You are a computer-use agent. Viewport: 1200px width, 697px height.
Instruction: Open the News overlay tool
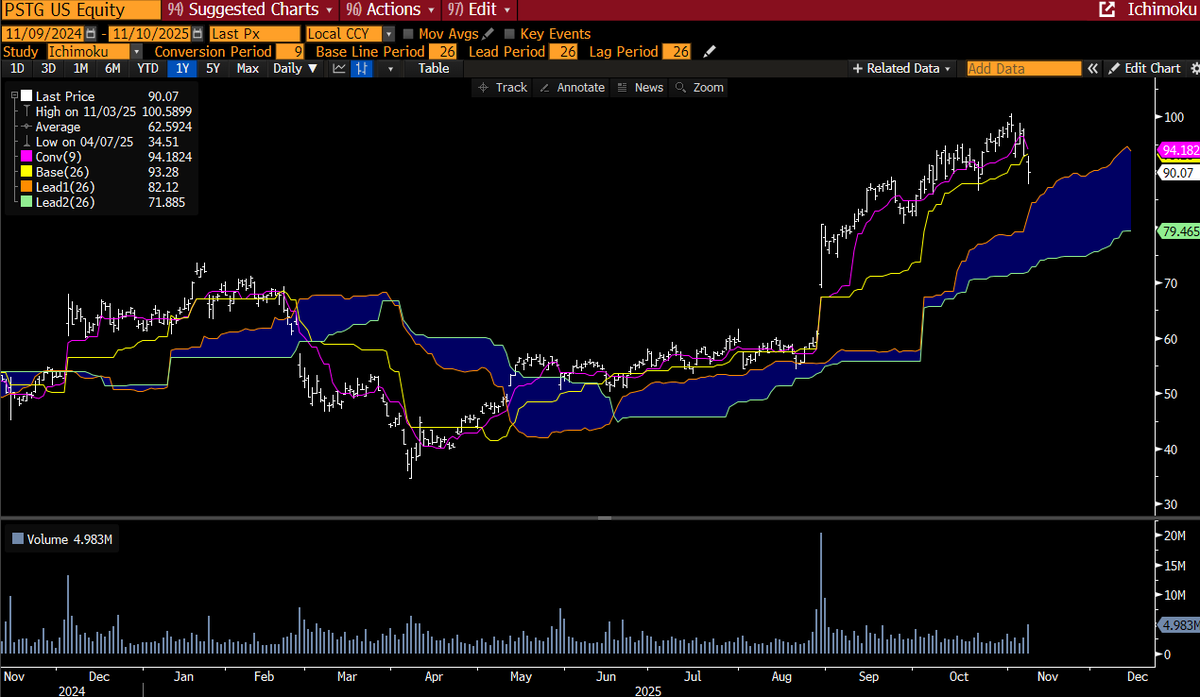tap(640, 88)
